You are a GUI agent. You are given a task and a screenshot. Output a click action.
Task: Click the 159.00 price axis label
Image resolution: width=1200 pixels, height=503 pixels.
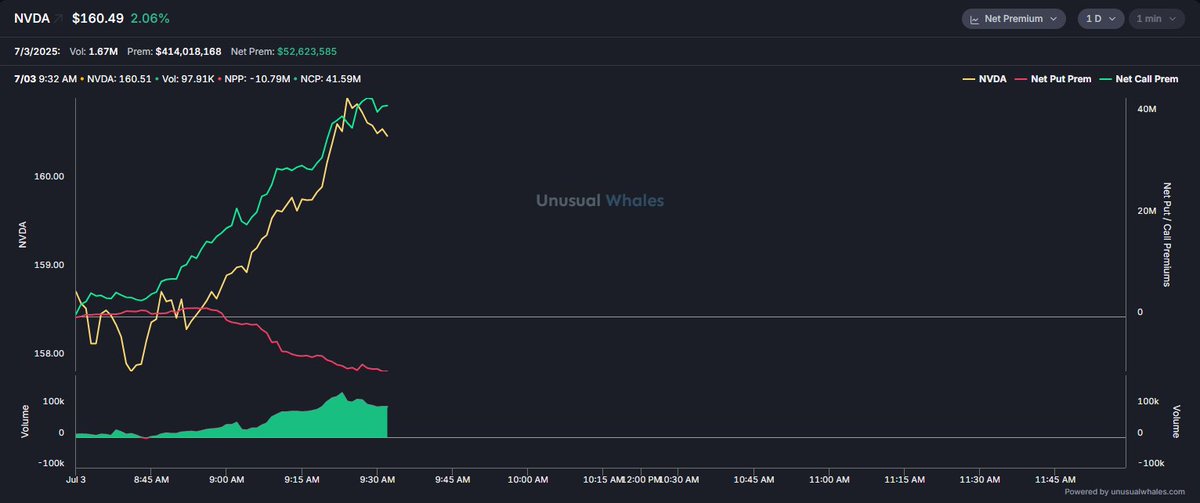coord(50,265)
